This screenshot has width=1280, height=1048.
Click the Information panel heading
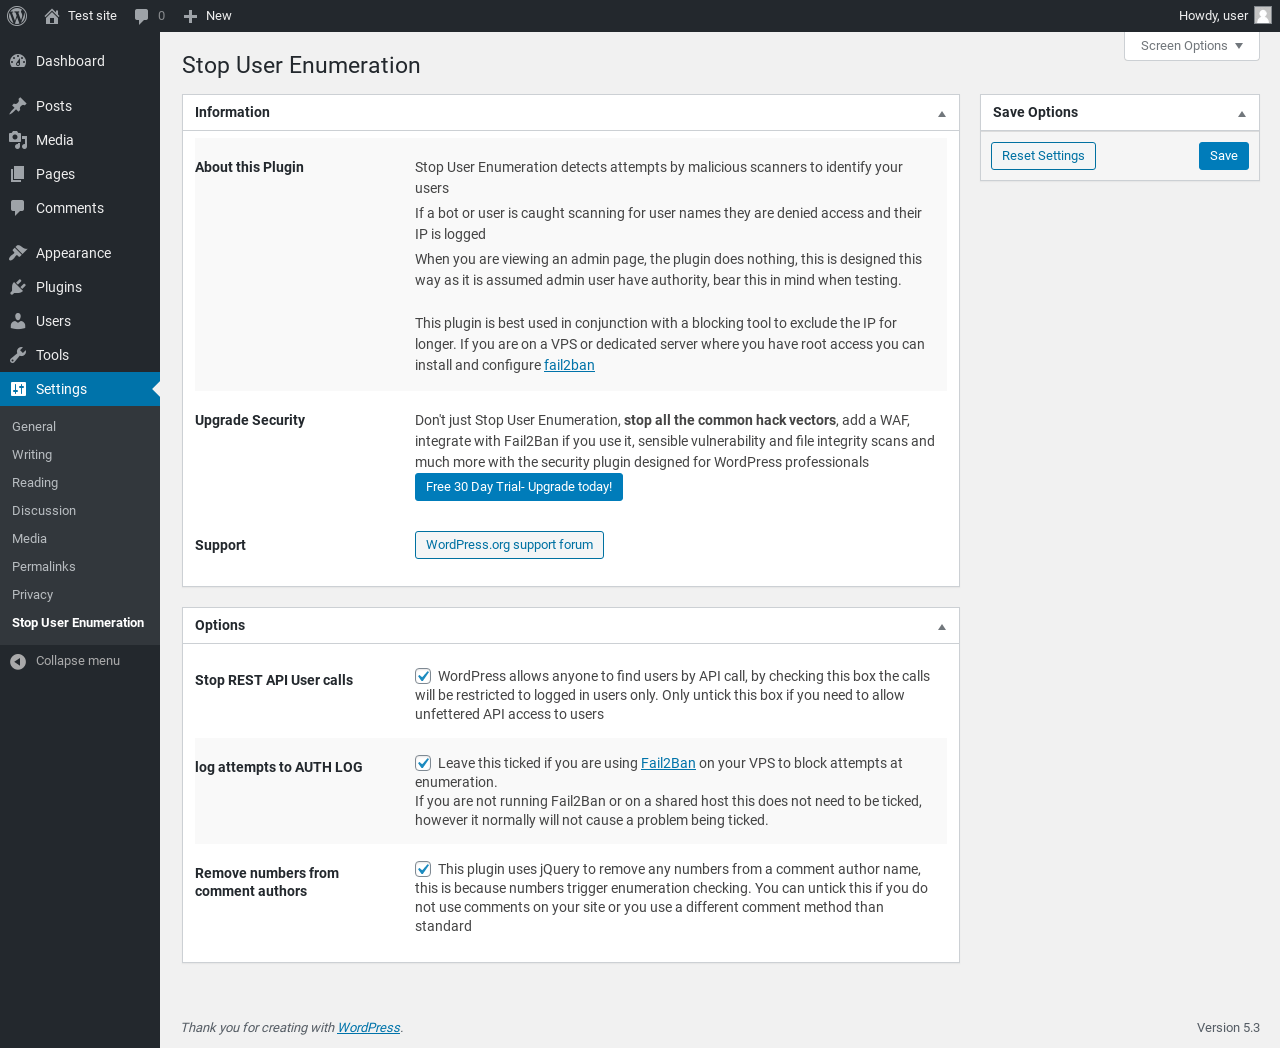(x=232, y=113)
